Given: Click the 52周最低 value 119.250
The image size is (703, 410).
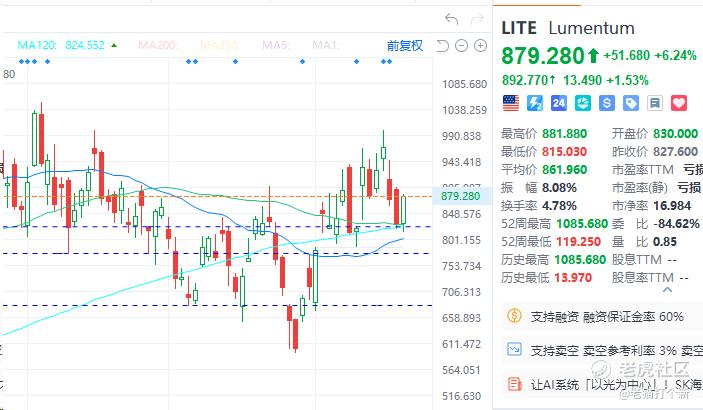Looking at the screenshot, I should click(578, 241).
